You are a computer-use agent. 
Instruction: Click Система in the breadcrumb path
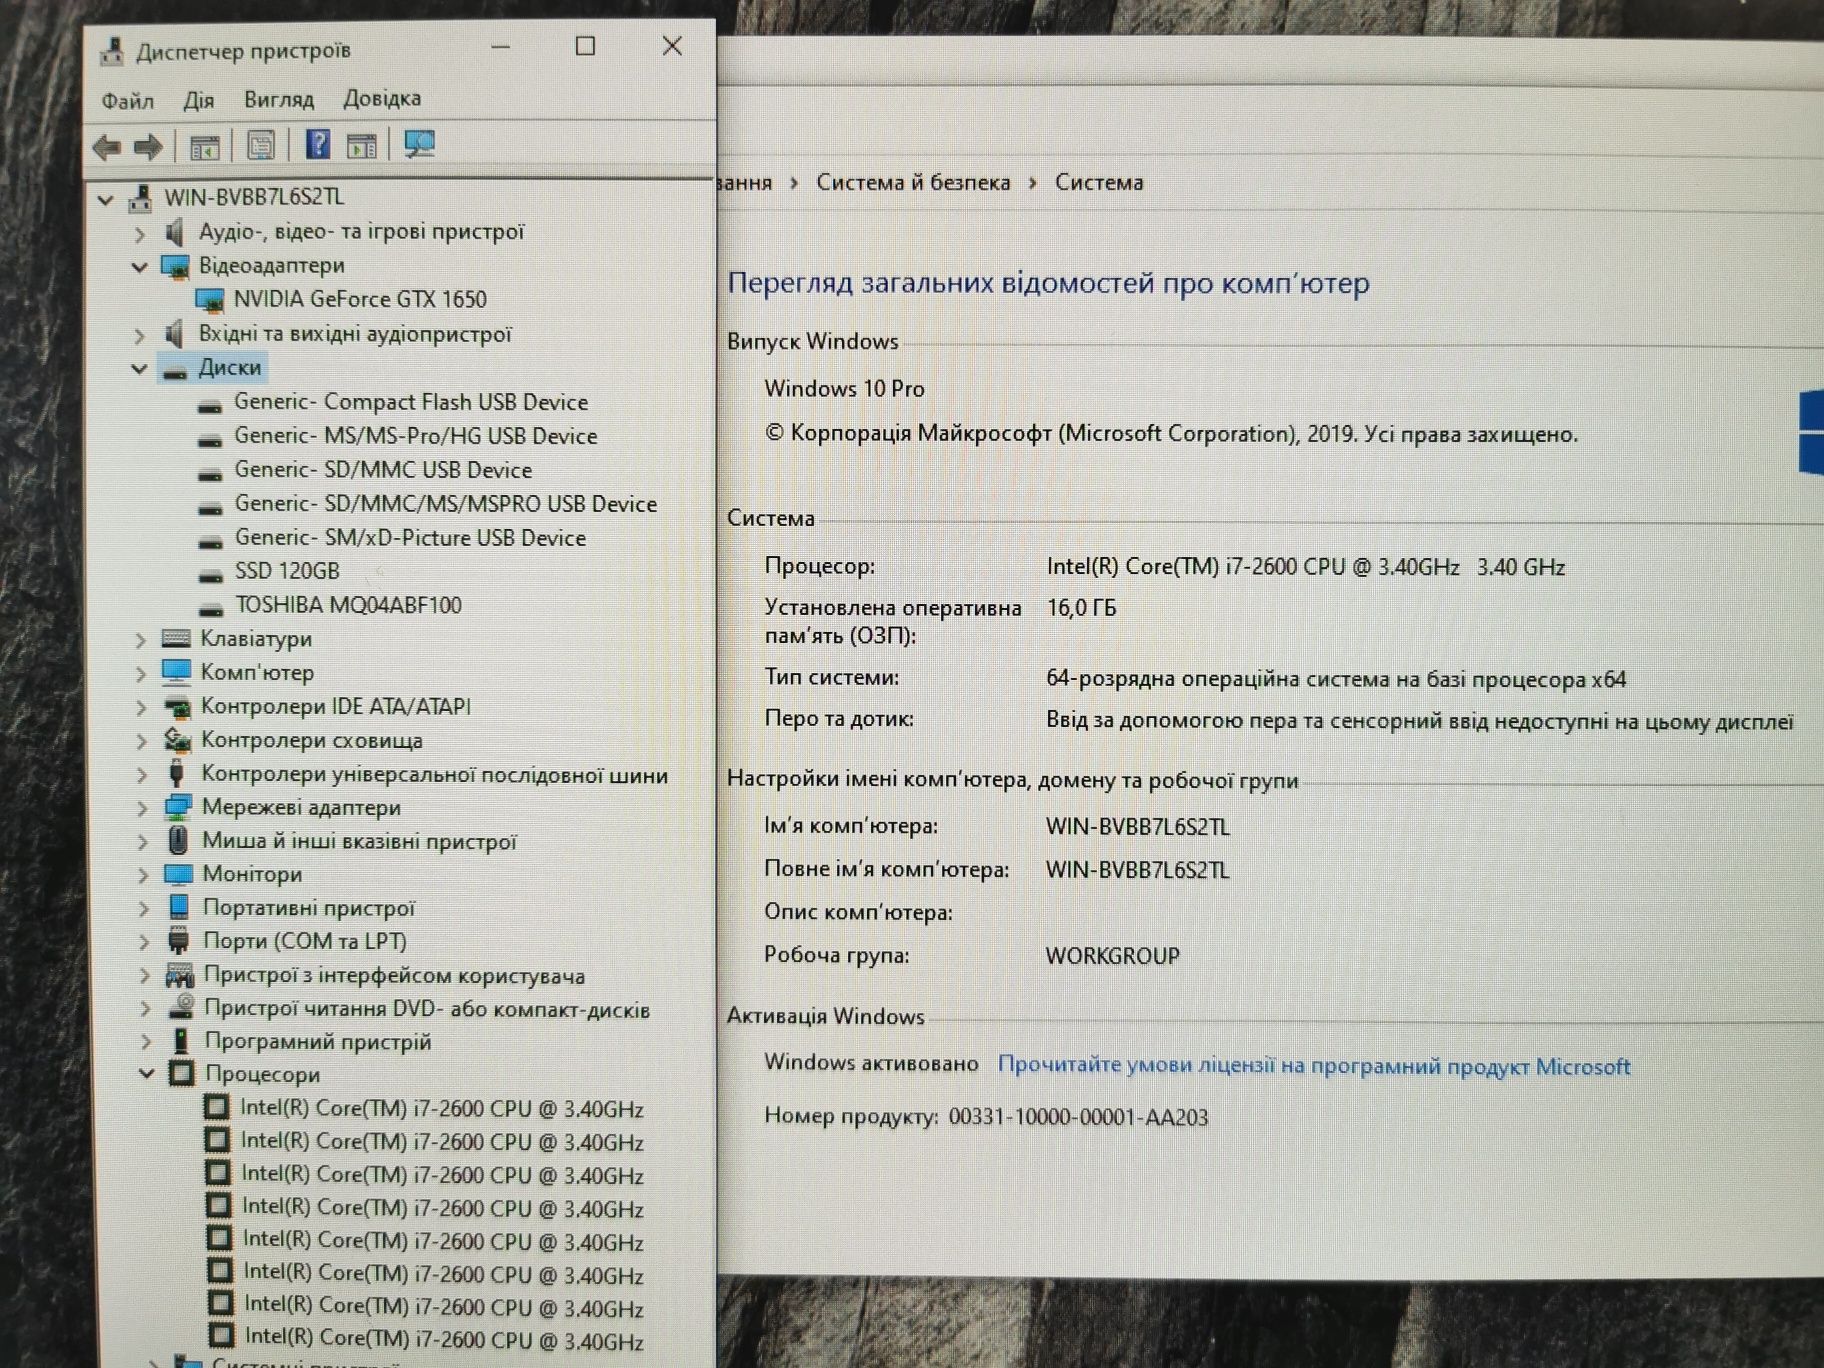1099,182
